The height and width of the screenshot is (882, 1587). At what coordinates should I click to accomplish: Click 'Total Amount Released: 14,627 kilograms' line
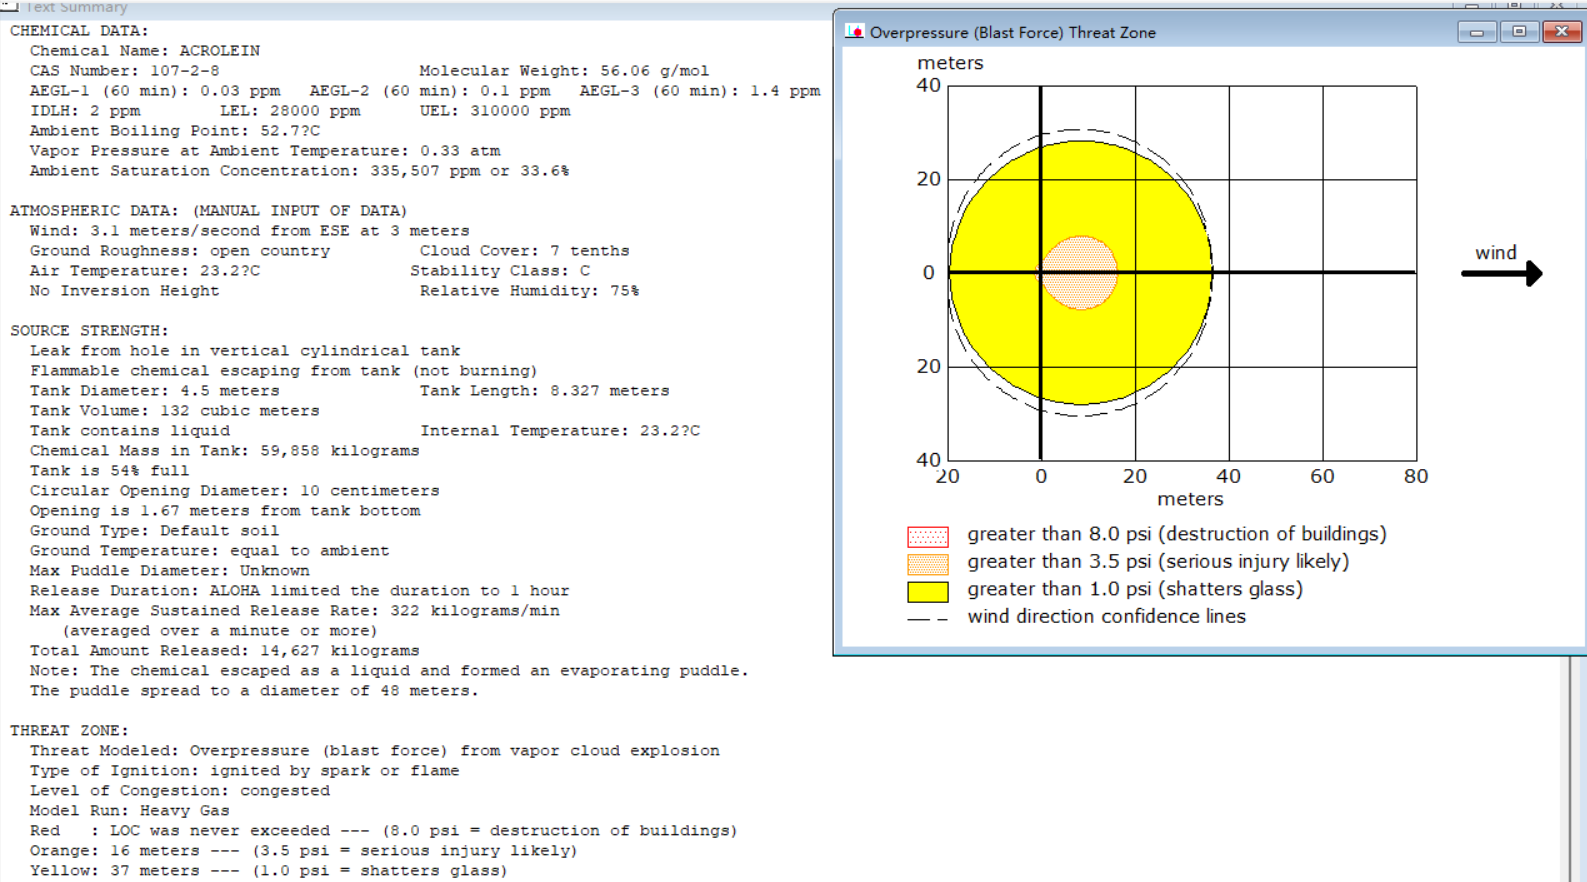pos(224,650)
